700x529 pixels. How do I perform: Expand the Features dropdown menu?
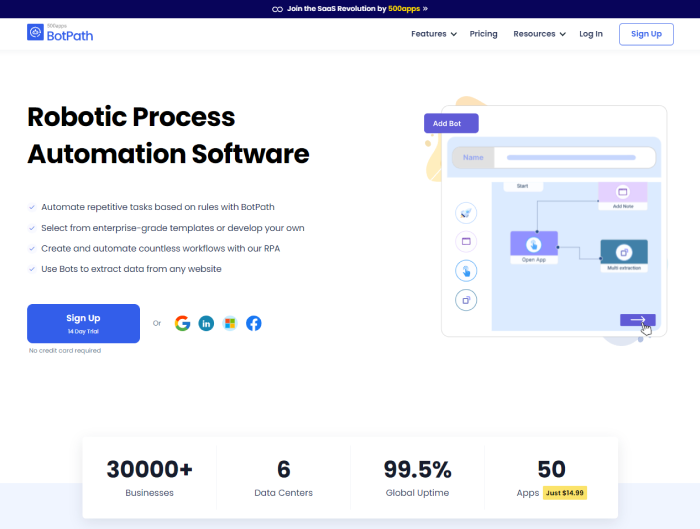(433, 34)
